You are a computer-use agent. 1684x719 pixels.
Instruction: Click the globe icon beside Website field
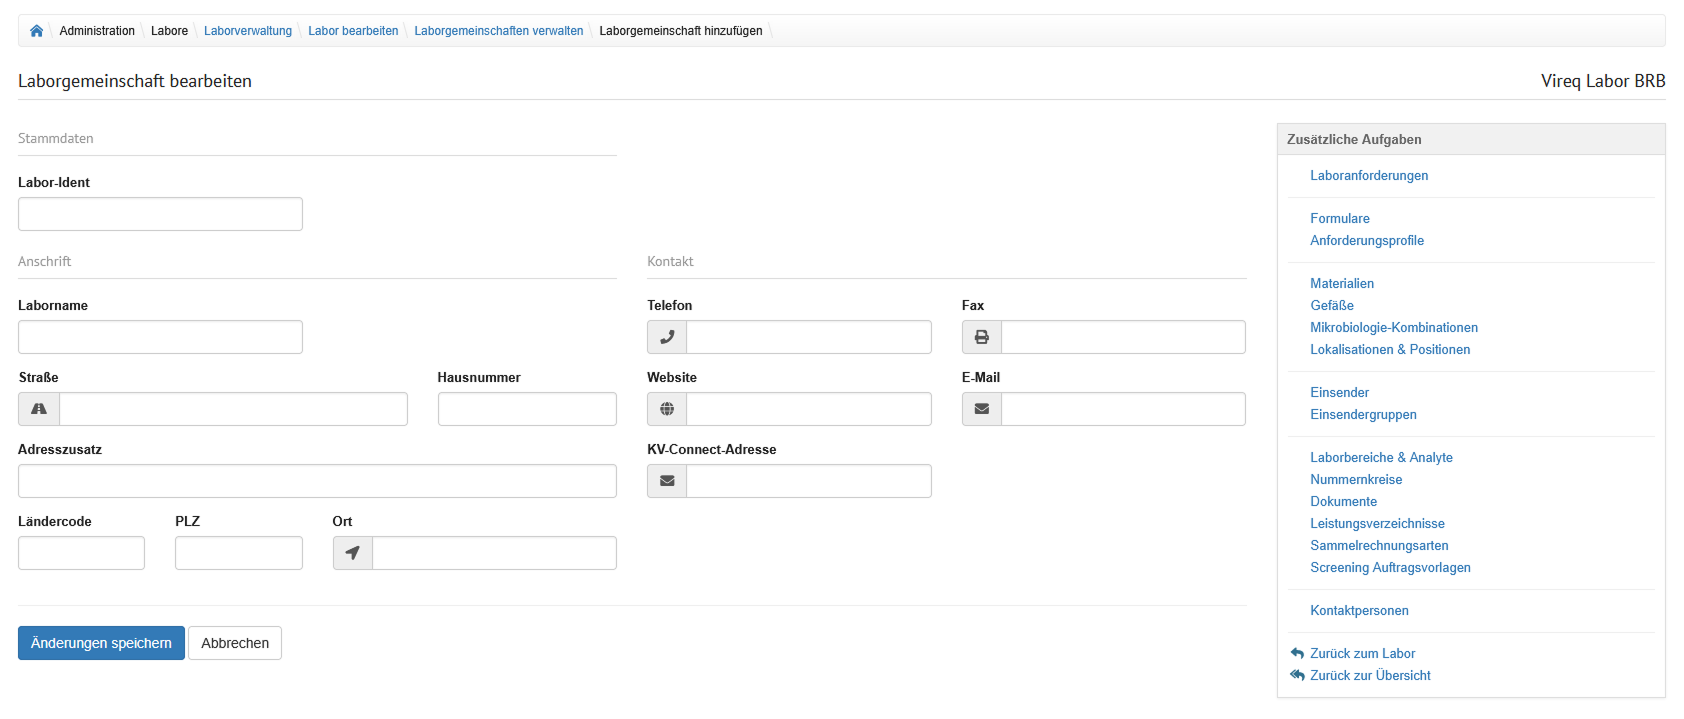coord(667,409)
